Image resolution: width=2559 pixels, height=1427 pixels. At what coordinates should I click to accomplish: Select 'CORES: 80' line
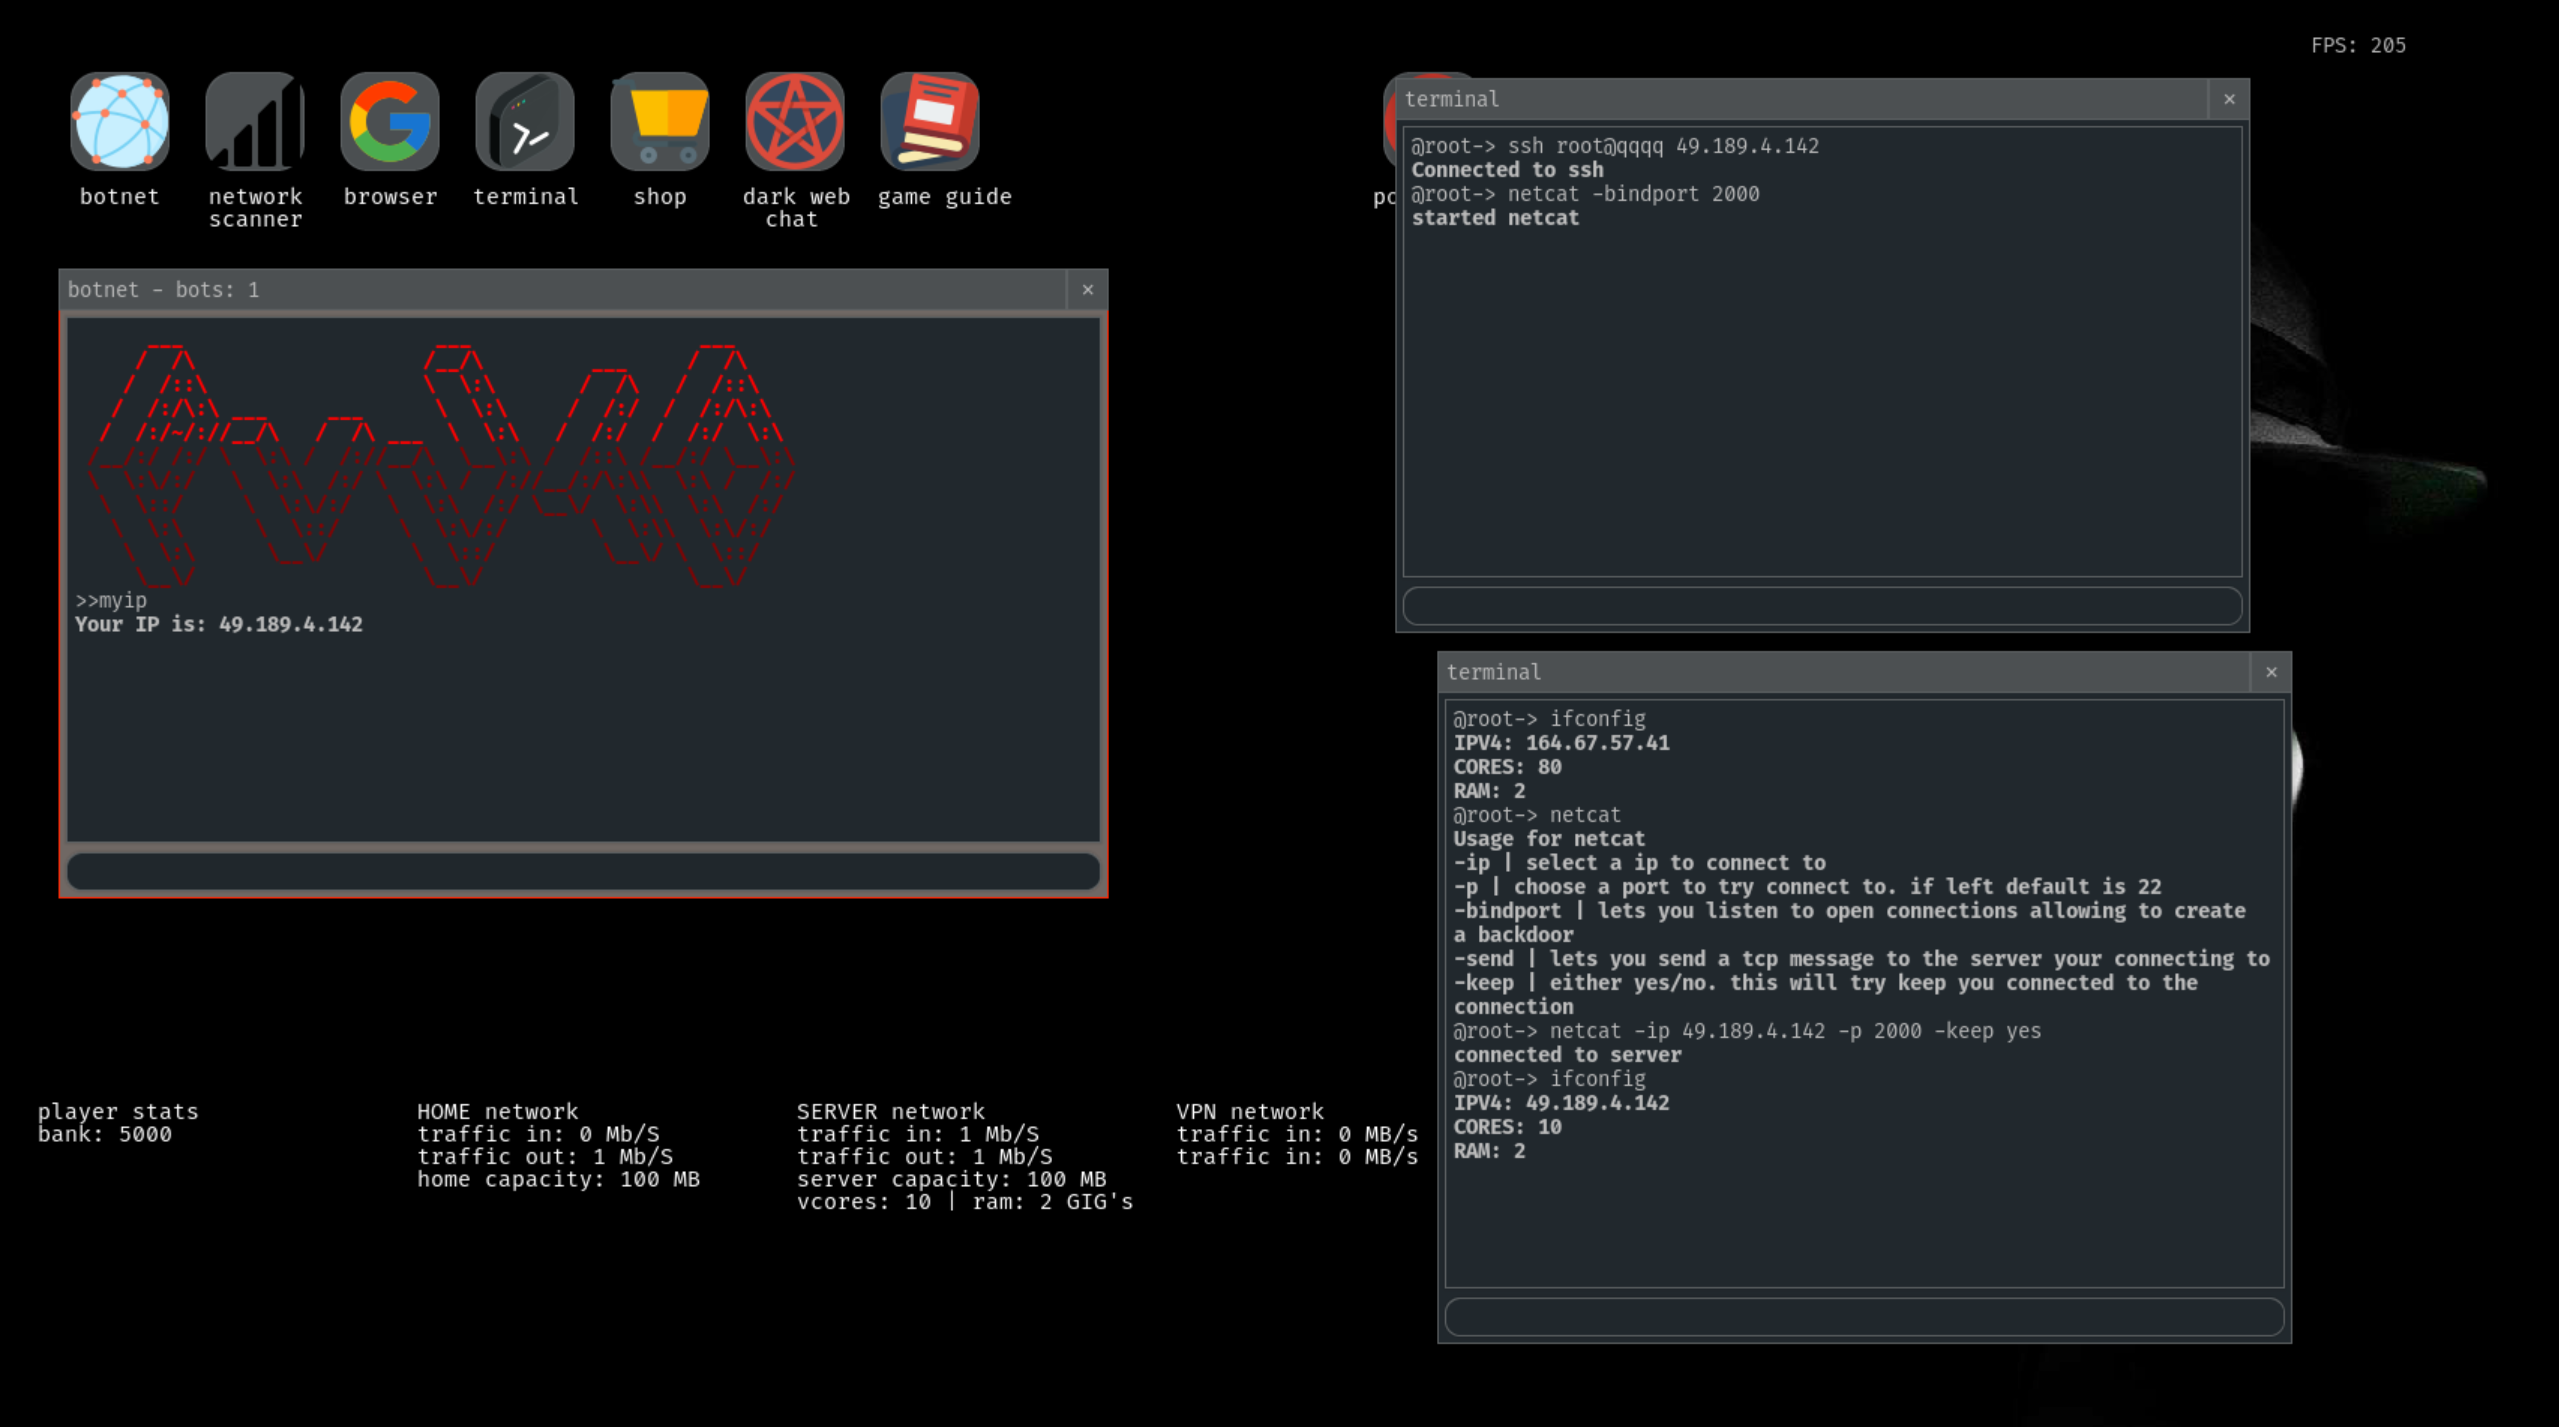(1507, 767)
